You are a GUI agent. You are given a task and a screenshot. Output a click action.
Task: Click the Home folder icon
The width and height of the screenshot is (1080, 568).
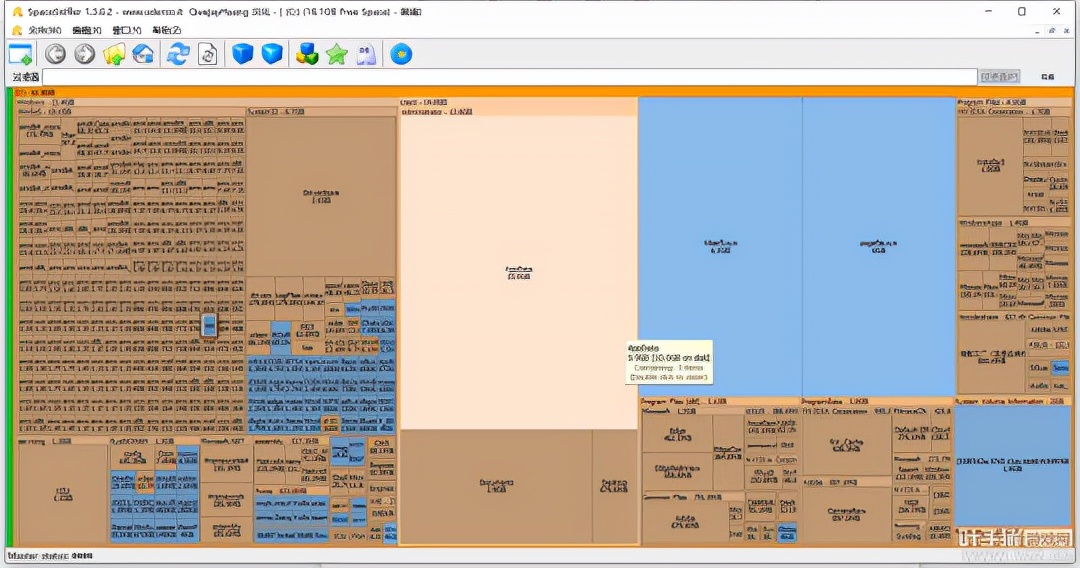coord(143,54)
